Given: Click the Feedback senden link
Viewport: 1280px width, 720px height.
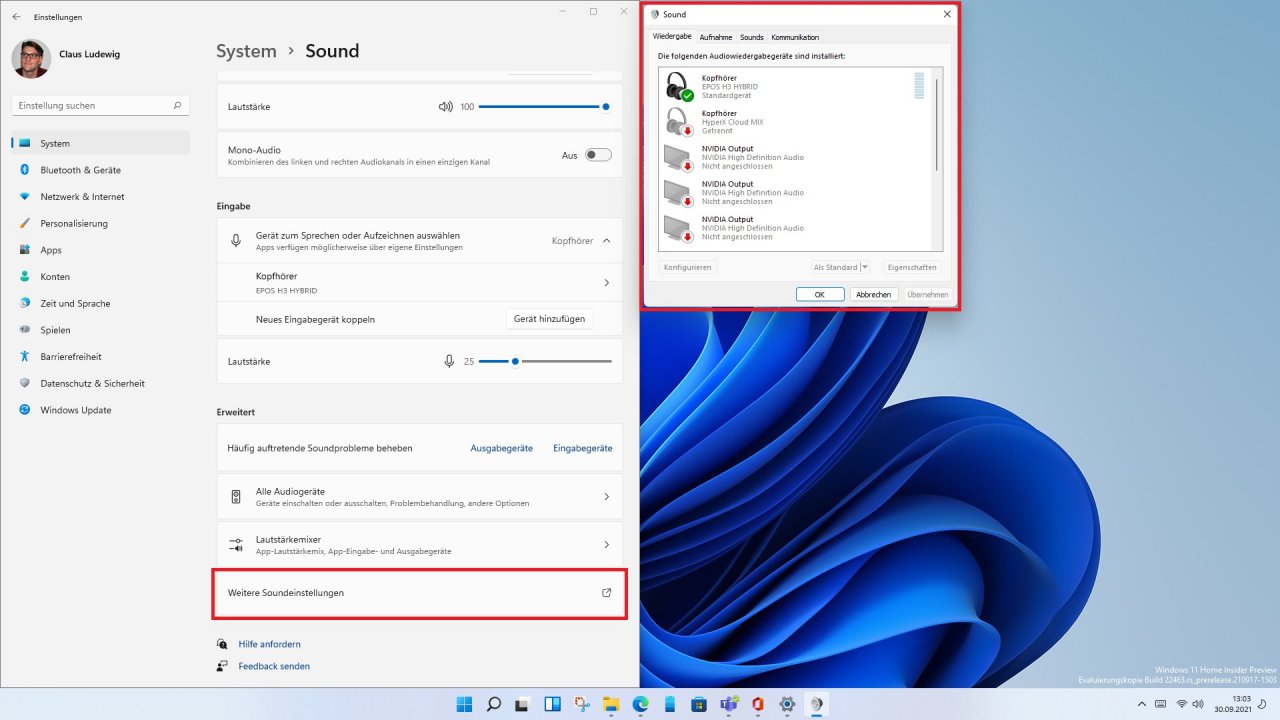Looking at the screenshot, I should pyautogui.click(x=274, y=666).
